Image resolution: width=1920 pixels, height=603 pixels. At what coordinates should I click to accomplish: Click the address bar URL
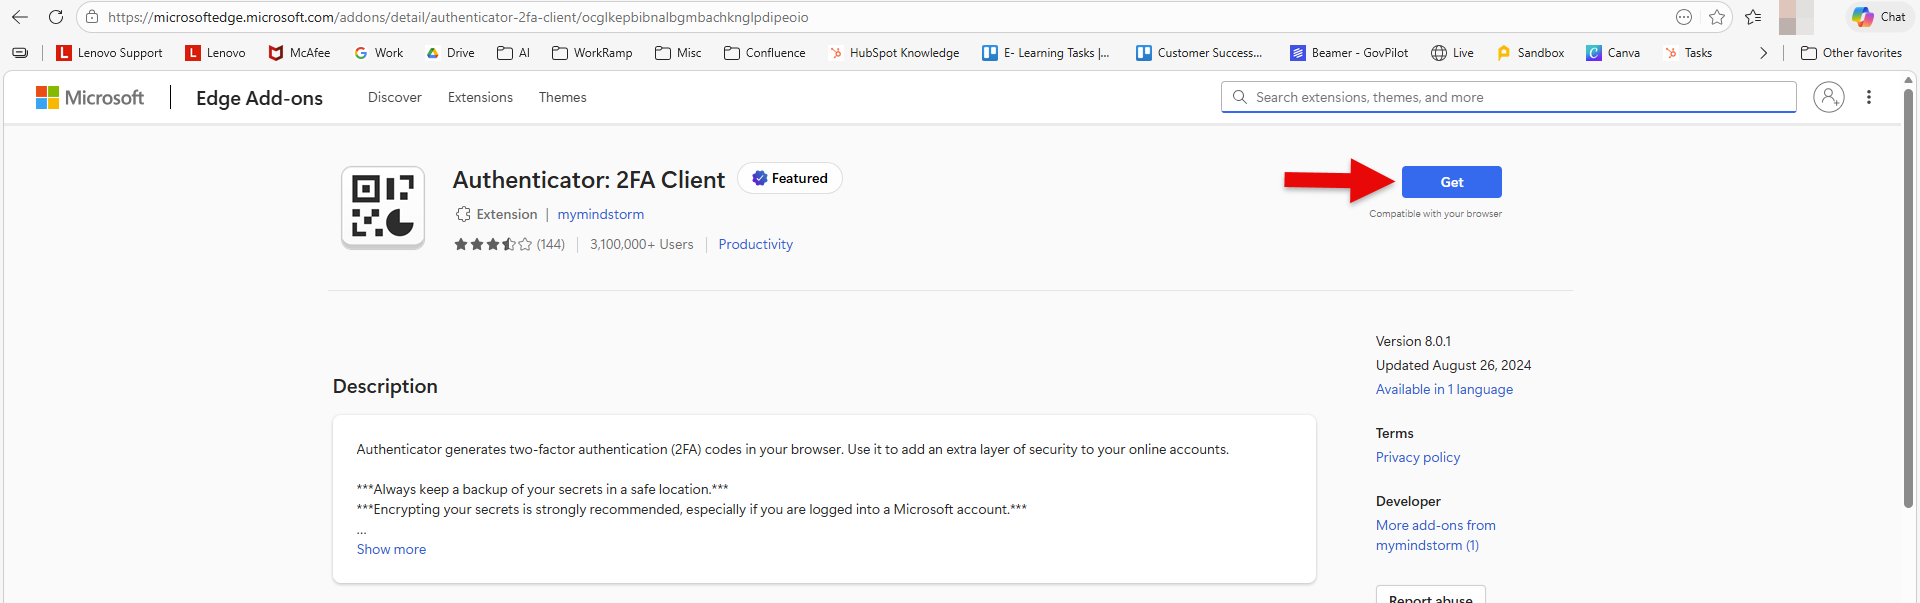(x=458, y=17)
